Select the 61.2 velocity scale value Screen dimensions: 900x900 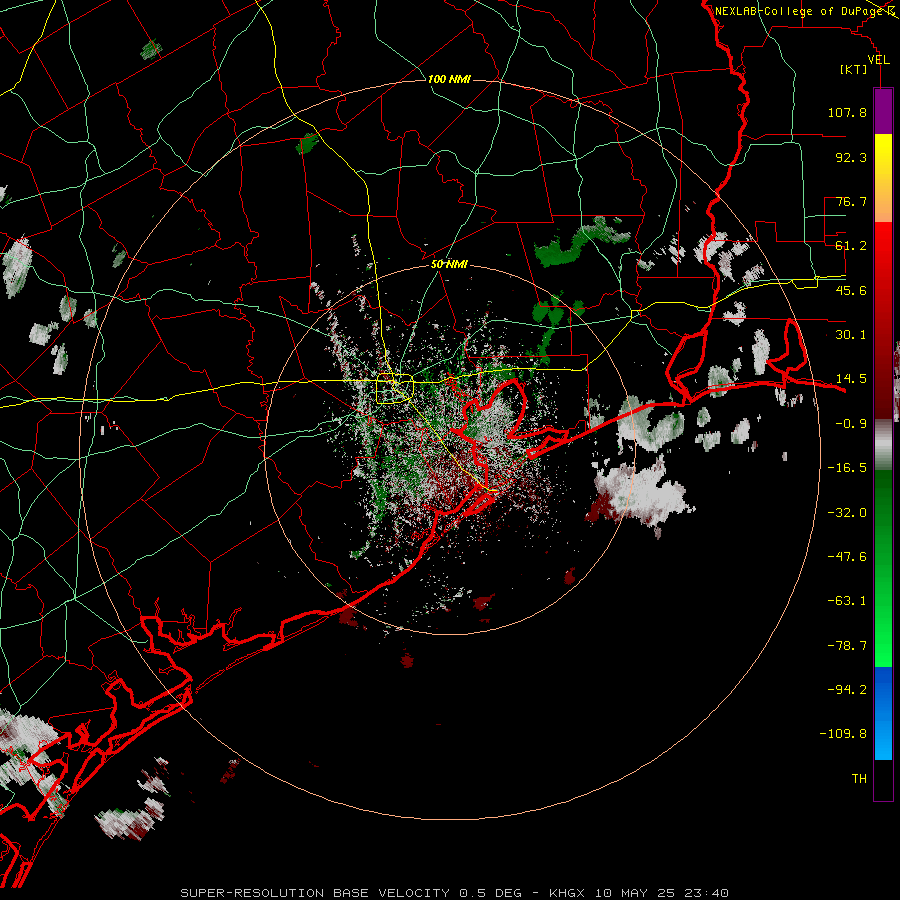coord(851,246)
